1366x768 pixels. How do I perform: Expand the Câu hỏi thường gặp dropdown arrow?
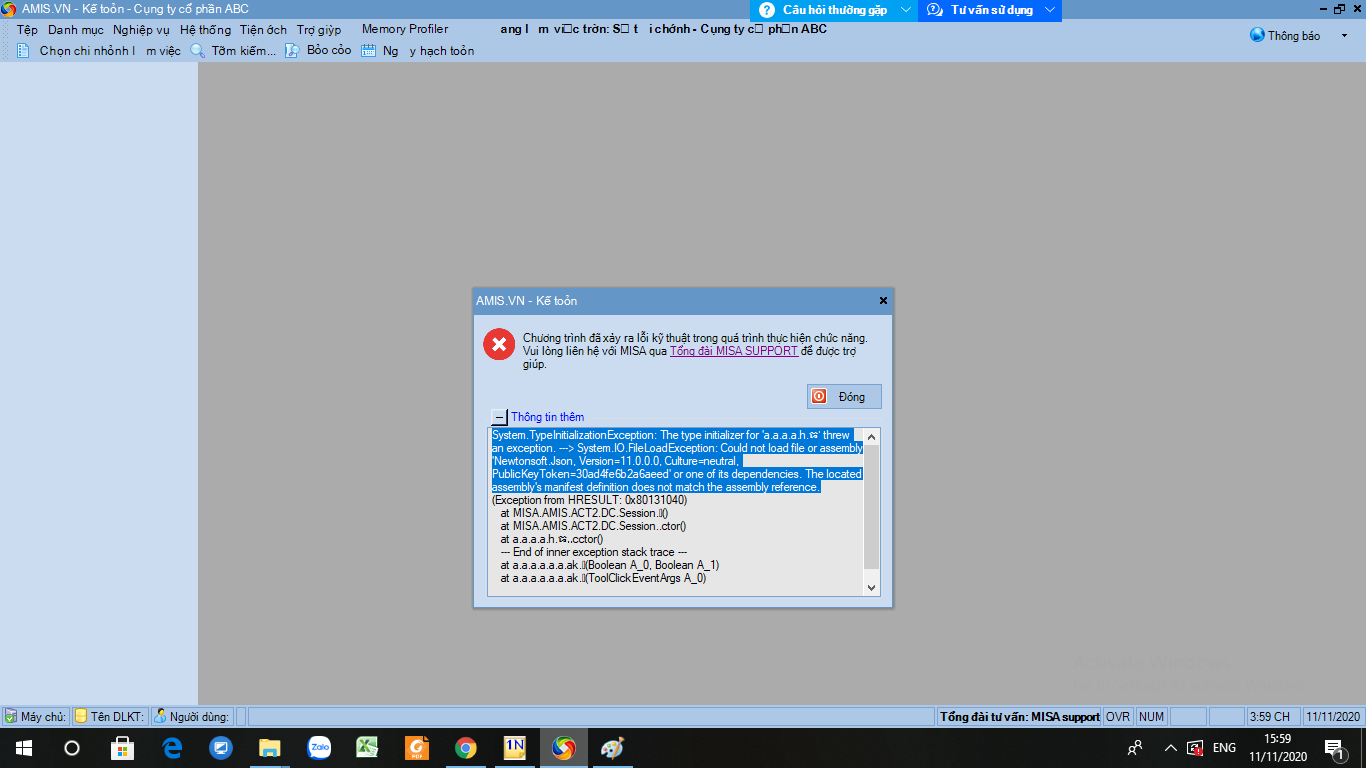pyautogui.click(x=905, y=10)
